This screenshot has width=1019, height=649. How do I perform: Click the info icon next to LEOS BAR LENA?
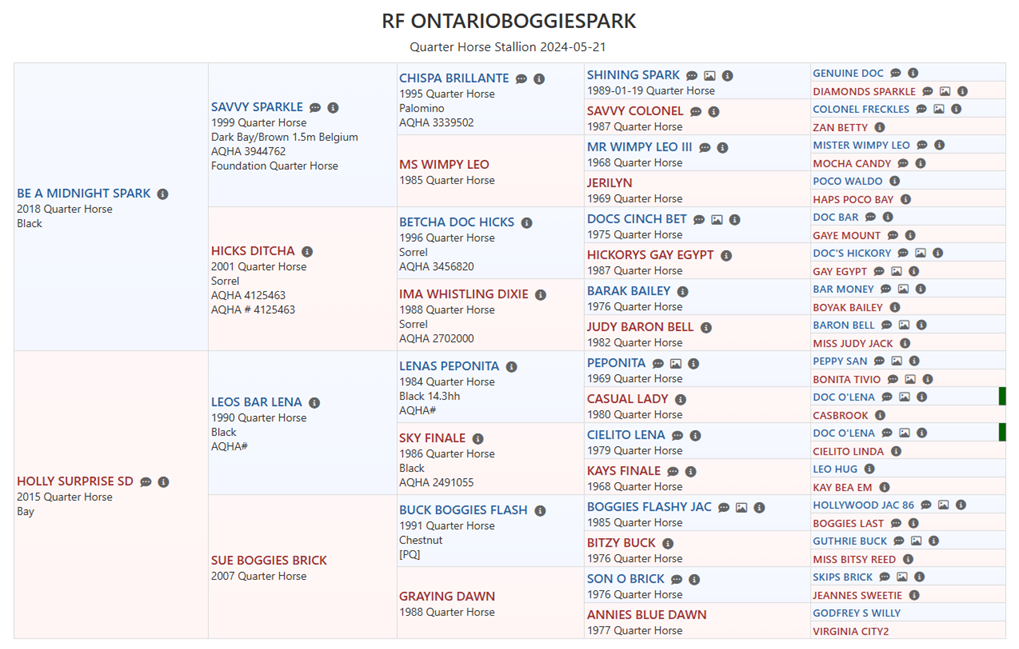314,403
